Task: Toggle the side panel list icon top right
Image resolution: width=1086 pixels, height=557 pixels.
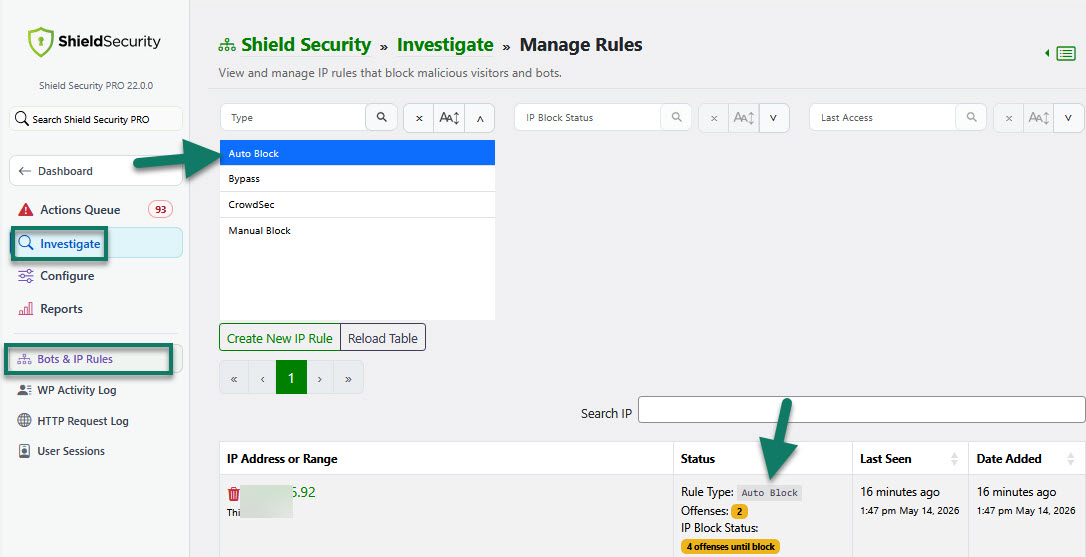Action: pos(1066,53)
